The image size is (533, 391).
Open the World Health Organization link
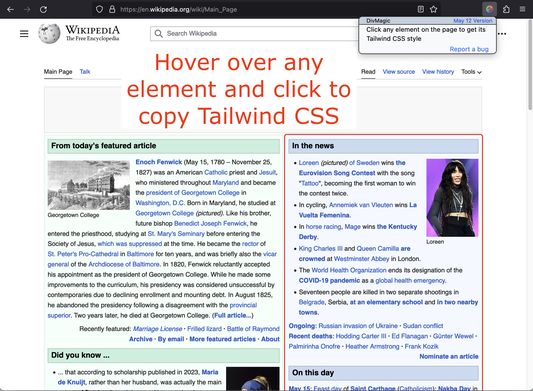pyautogui.click(x=349, y=270)
